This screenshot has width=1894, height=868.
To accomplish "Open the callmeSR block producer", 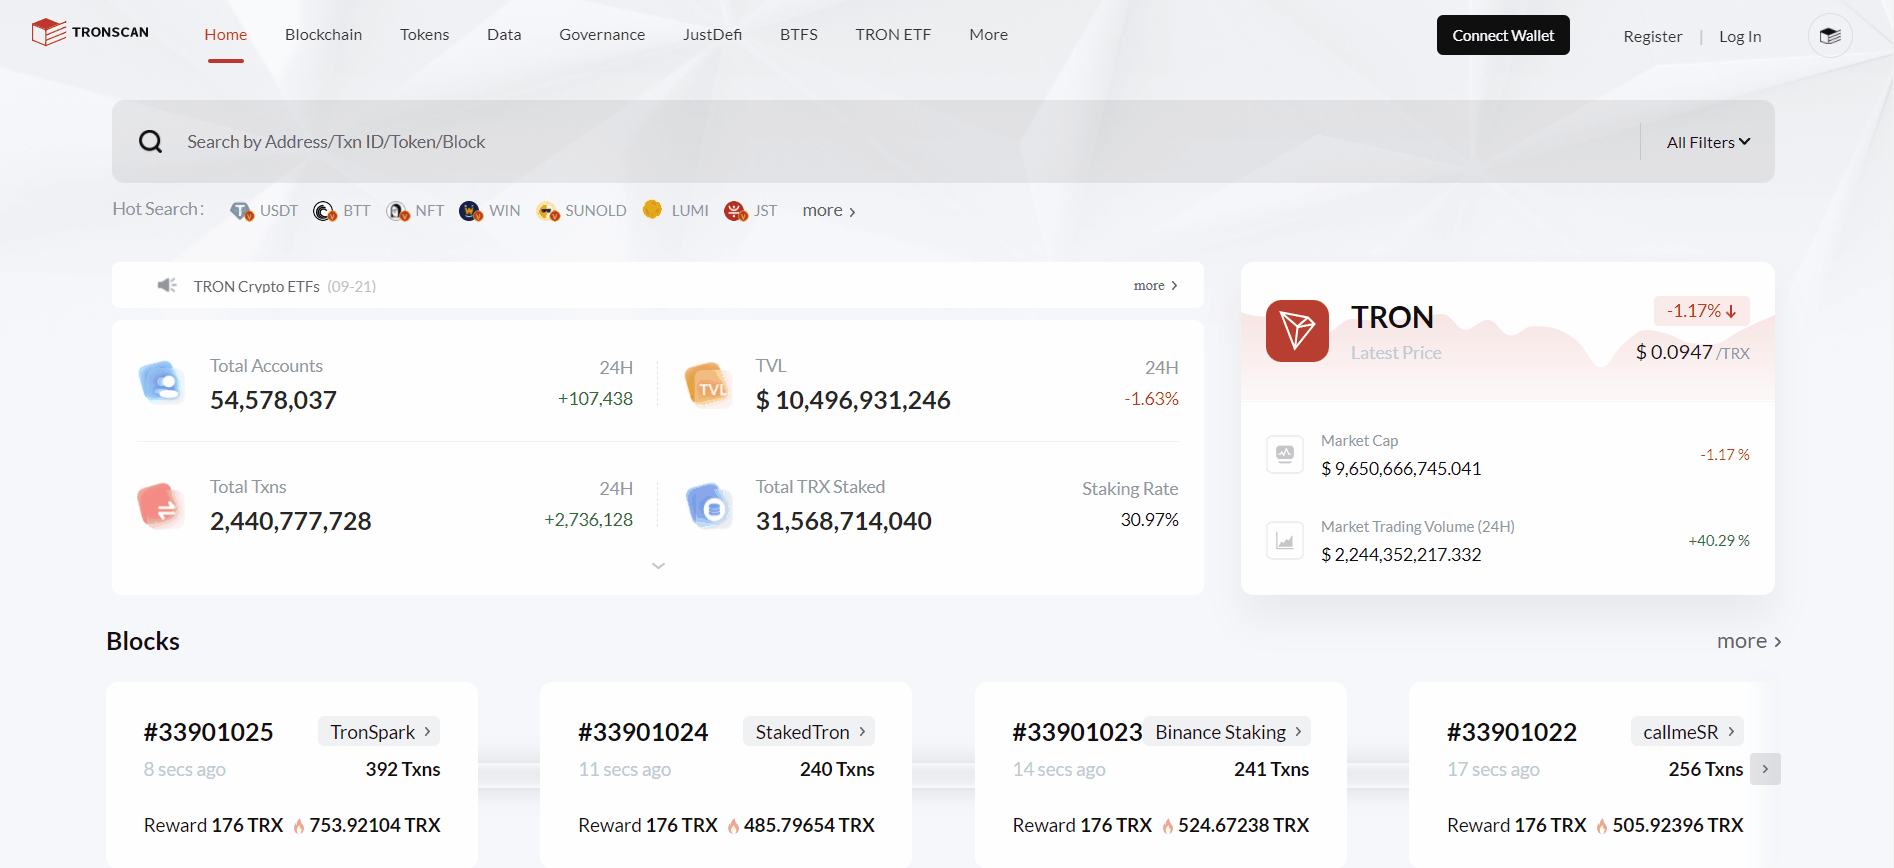I will point(1687,732).
